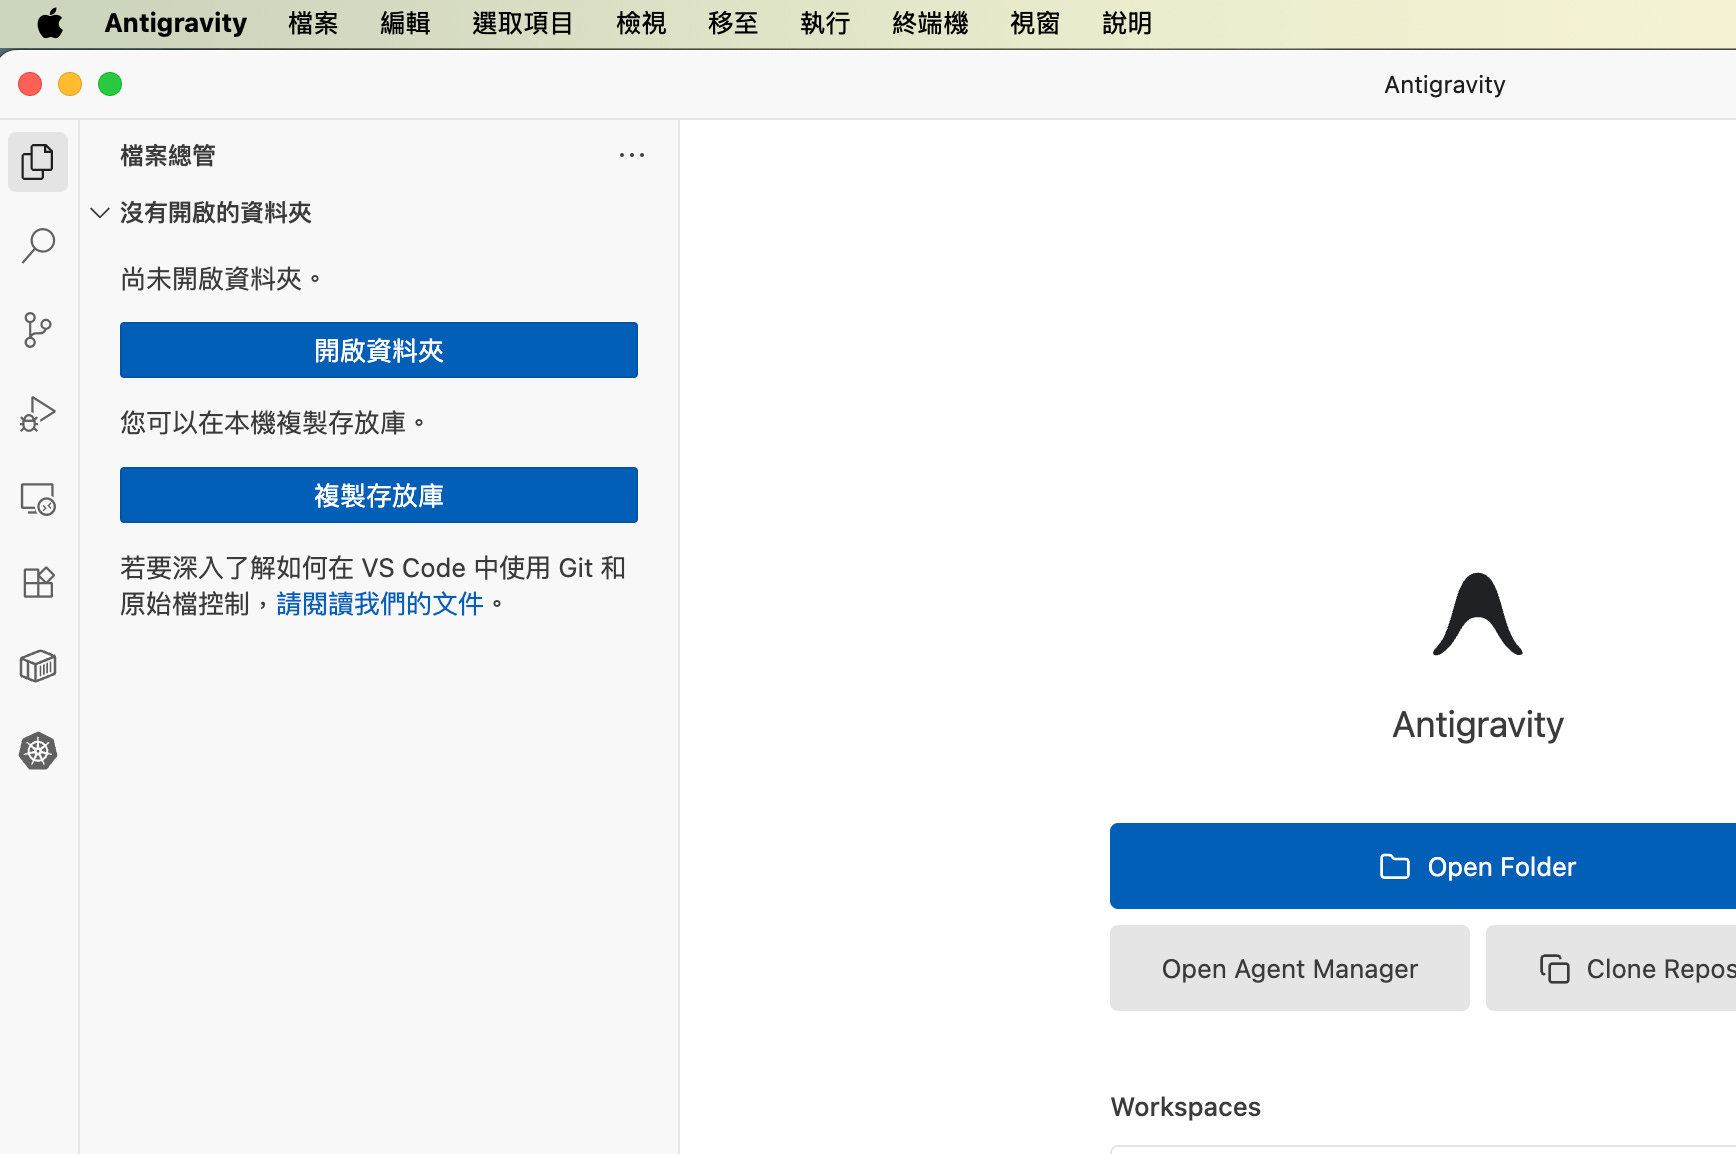Open the 說明 menu
The image size is (1736, 1154).
1127,23
